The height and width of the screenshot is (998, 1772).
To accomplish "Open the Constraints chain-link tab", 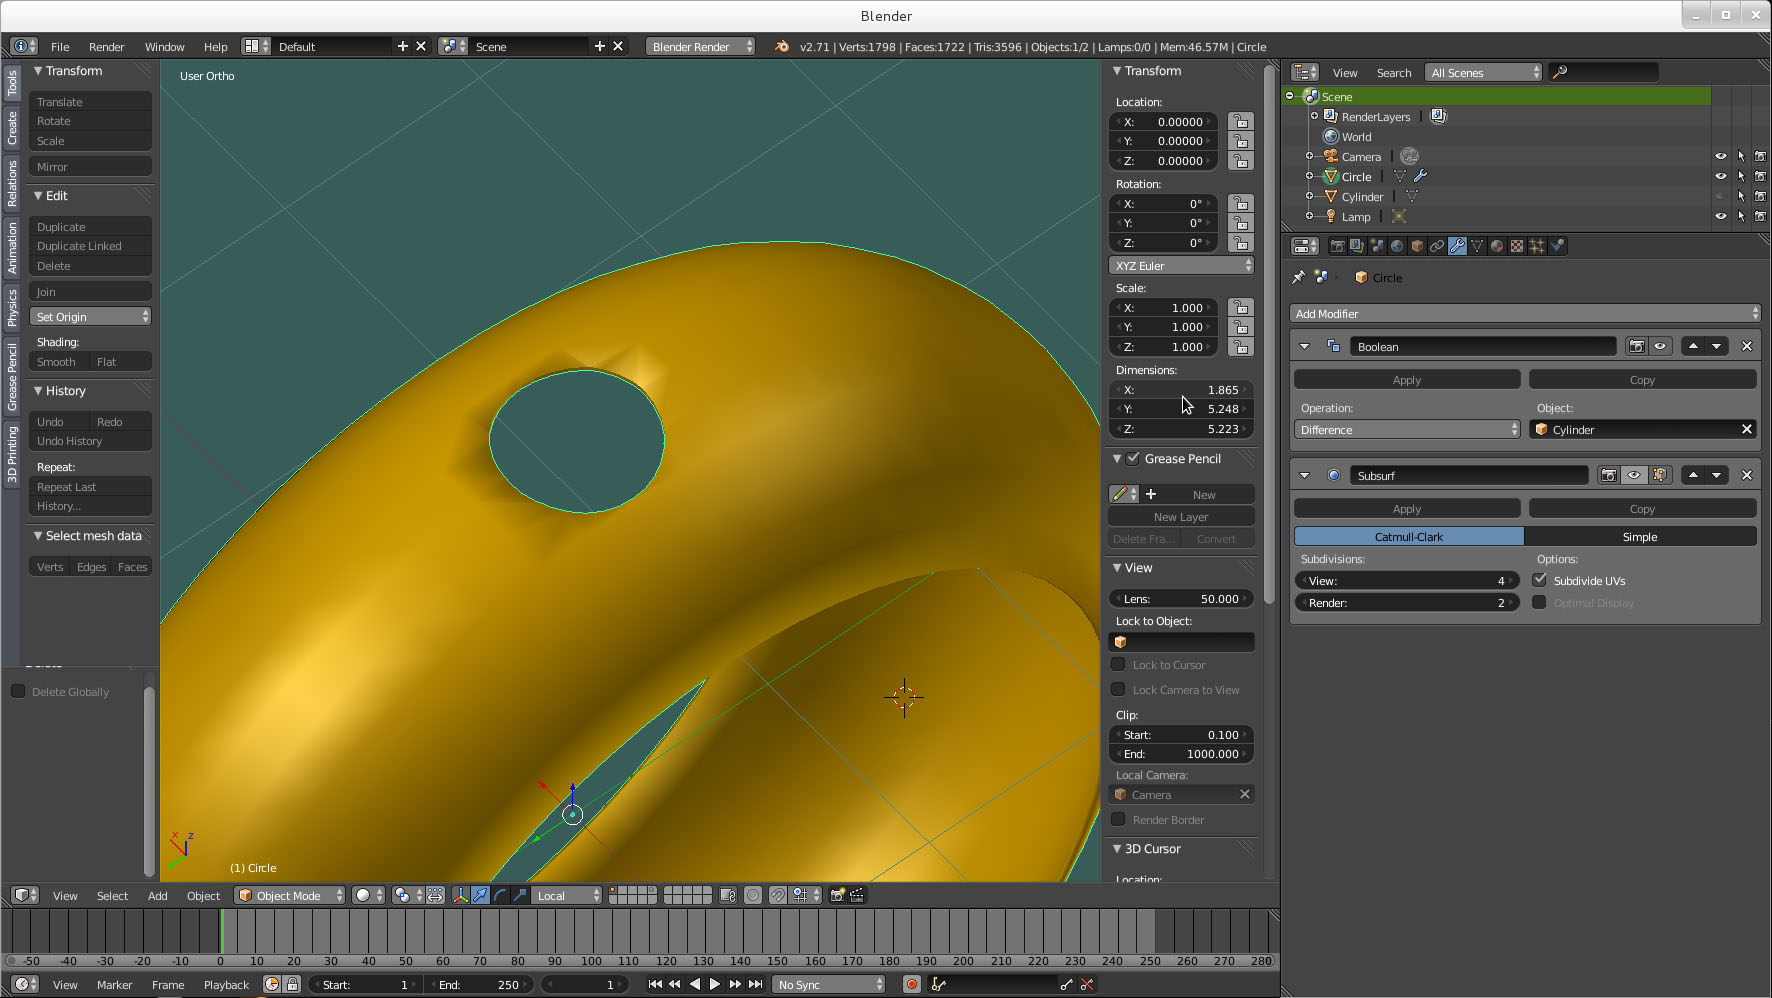I will coord(1437,246).
